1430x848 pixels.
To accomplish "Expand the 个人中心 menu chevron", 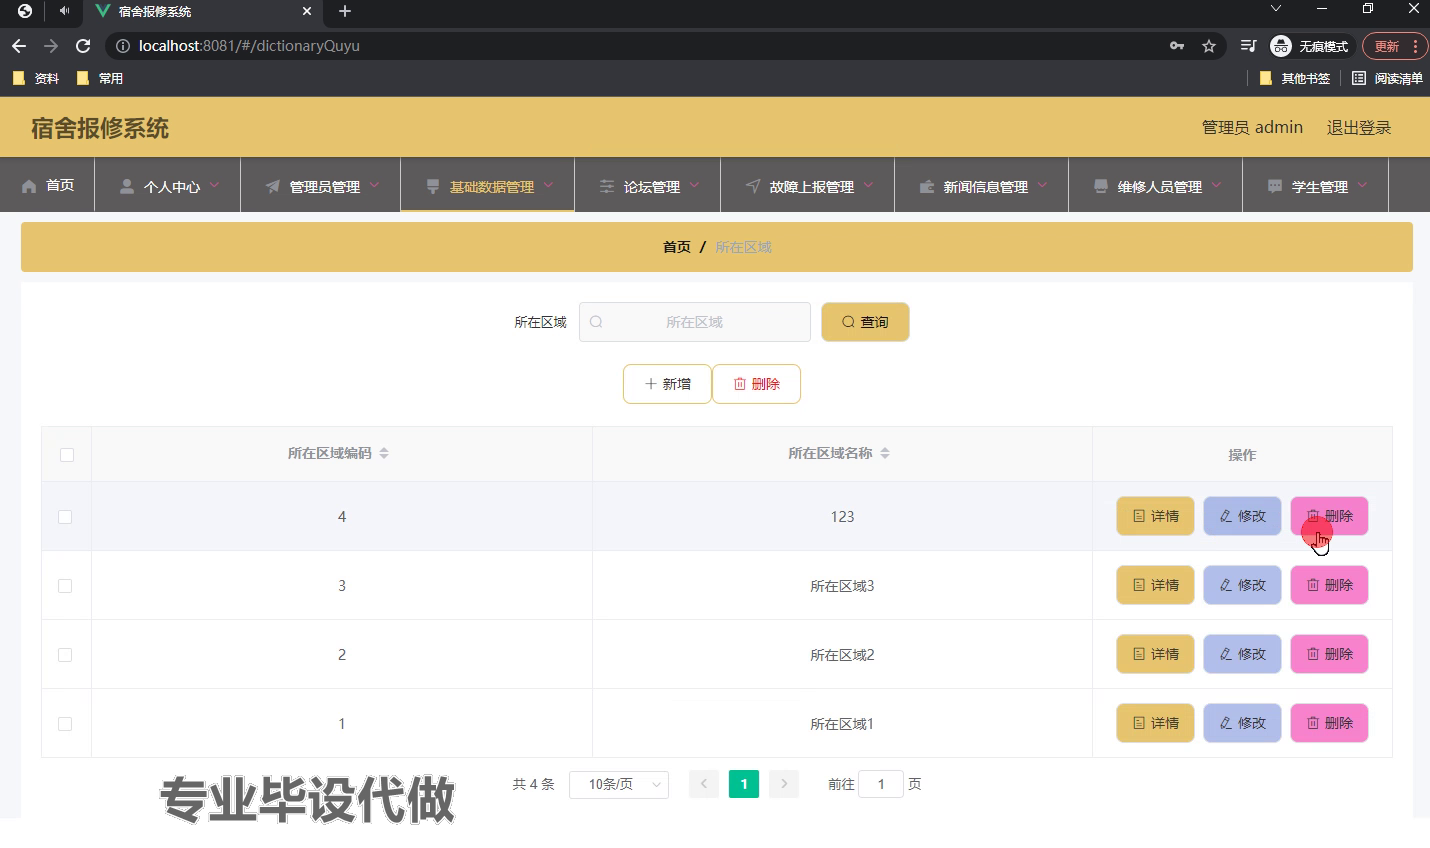I will coord(214,185).
